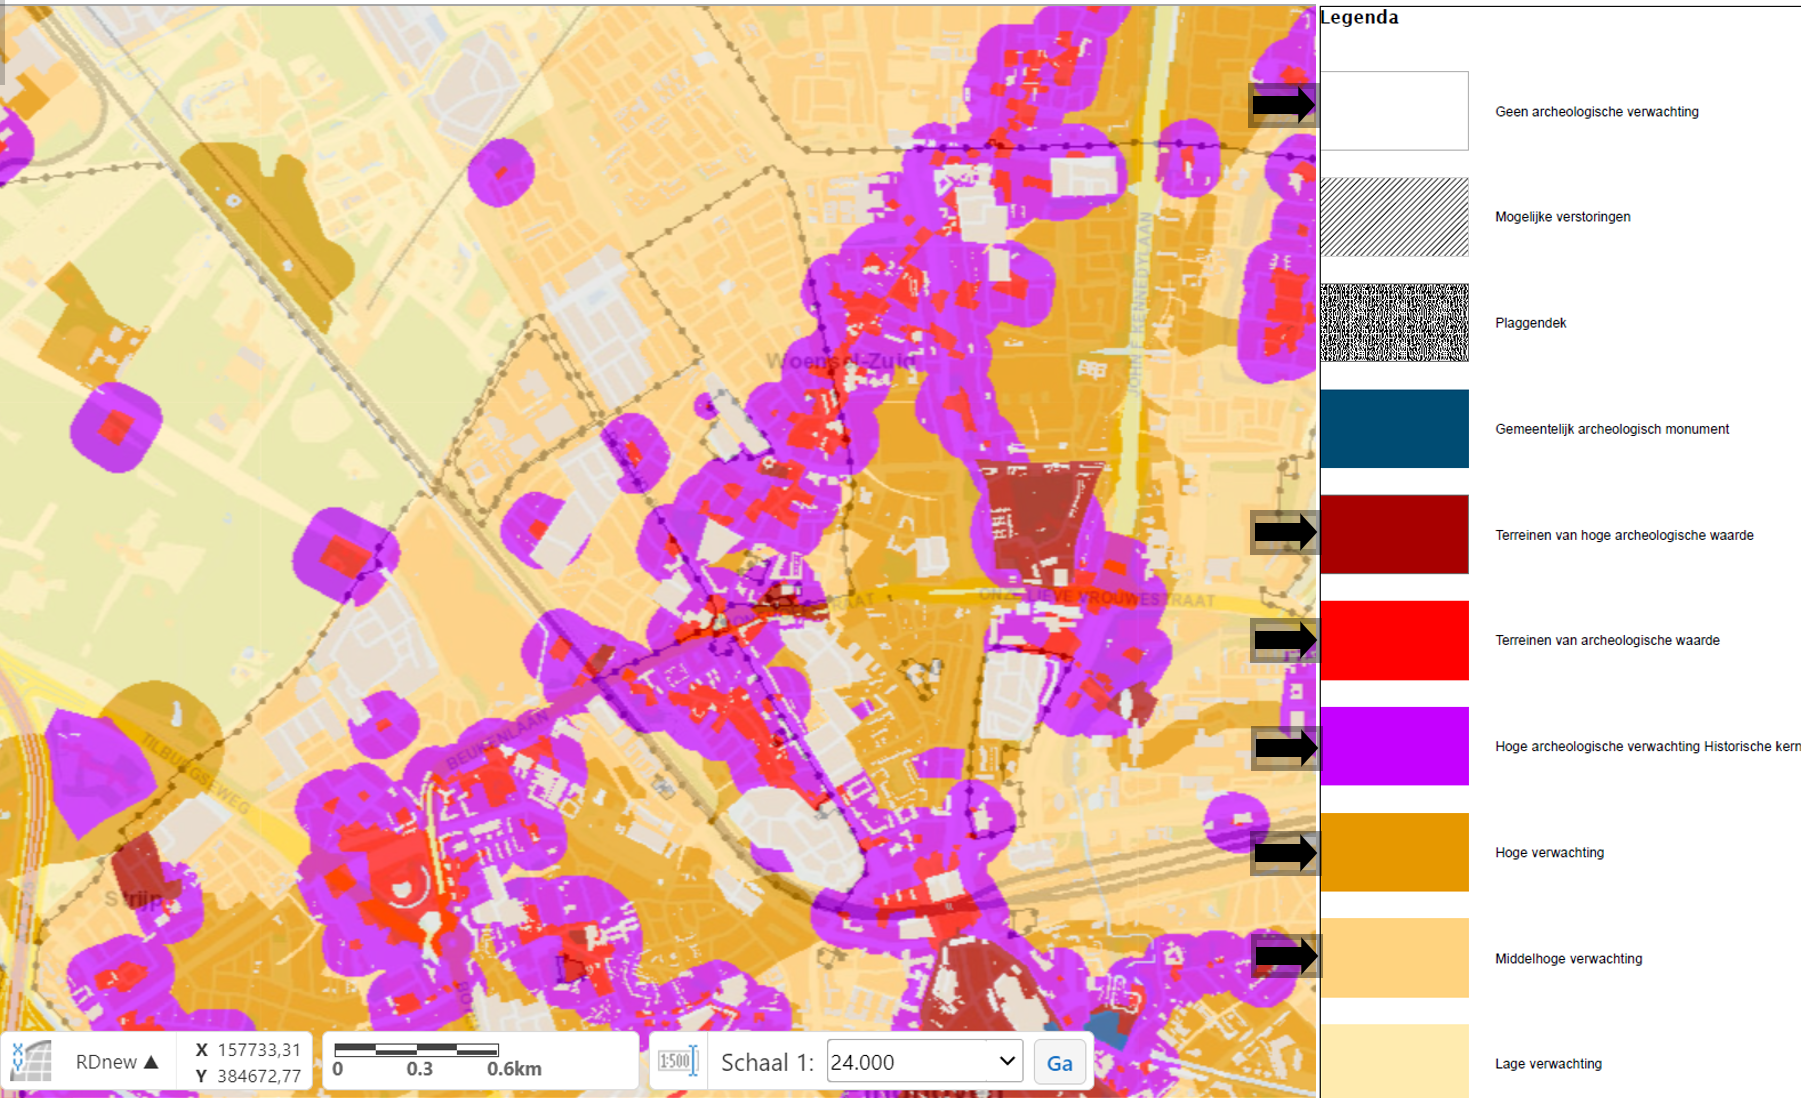Image resolution: width=1801 pixels, height=1098 pixels.
Task: Click the 'Middelhoge verwachting' legend label
Action: [1568, 958]
